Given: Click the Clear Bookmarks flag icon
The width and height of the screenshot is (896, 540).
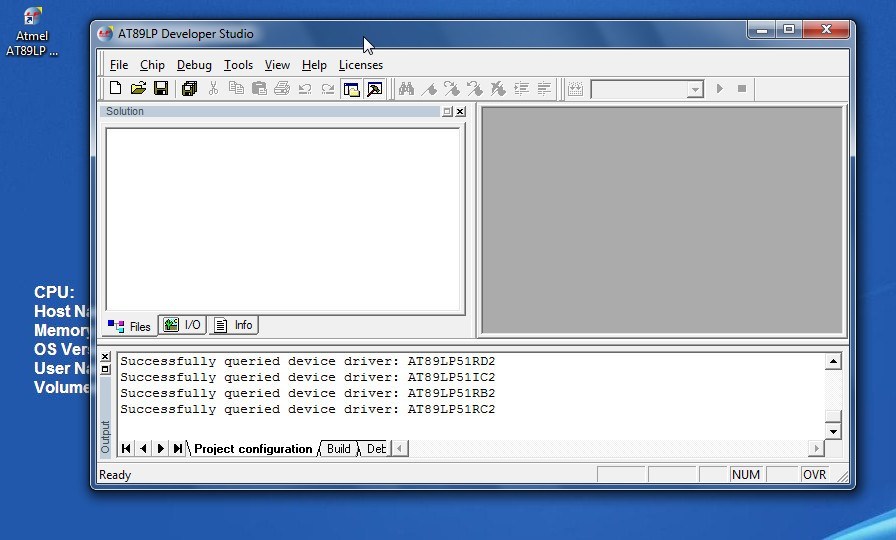Looking at the screenshot, I should tap(498, 89).
